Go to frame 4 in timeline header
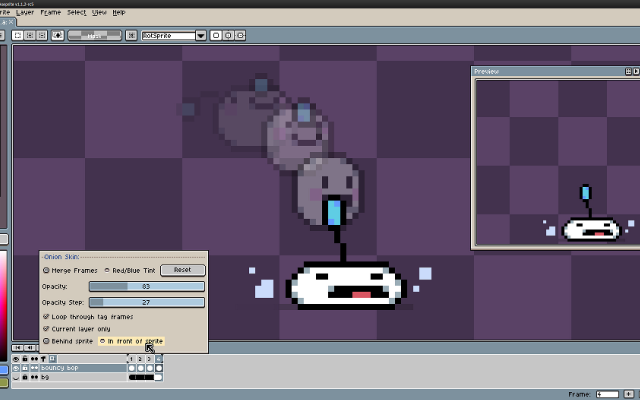The image size is (640, 400). pyautogui.click(x=159, y=359)
